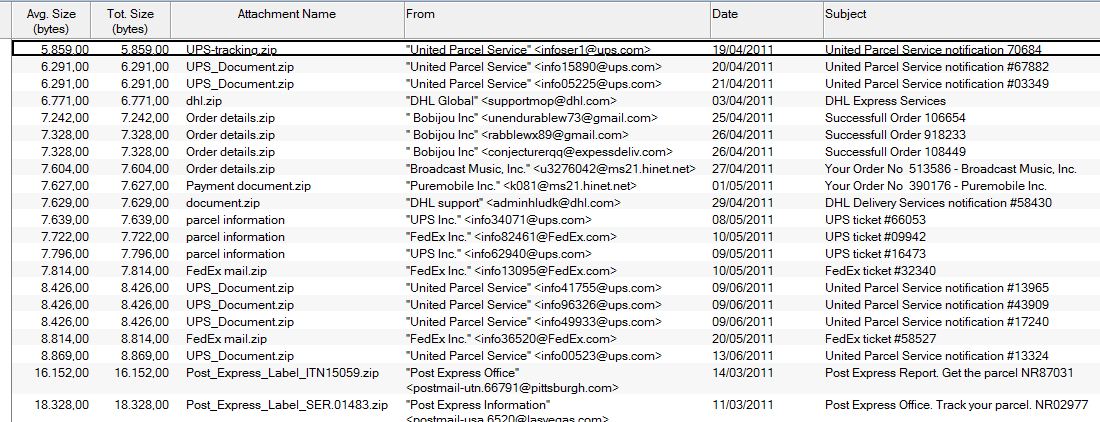This screenshot has width=1100, height=422.
Task: Click subject FedEx ticket #32340
Action: [x=880, y=271]
